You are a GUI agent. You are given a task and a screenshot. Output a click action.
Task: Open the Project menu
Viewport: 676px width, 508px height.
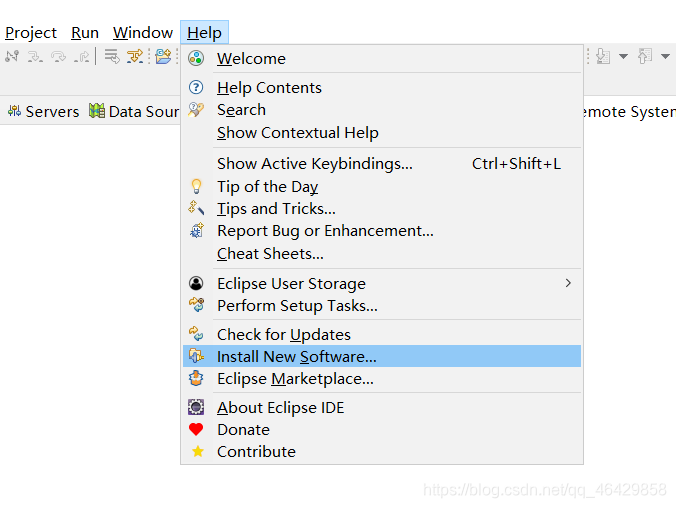coord(31,33)
